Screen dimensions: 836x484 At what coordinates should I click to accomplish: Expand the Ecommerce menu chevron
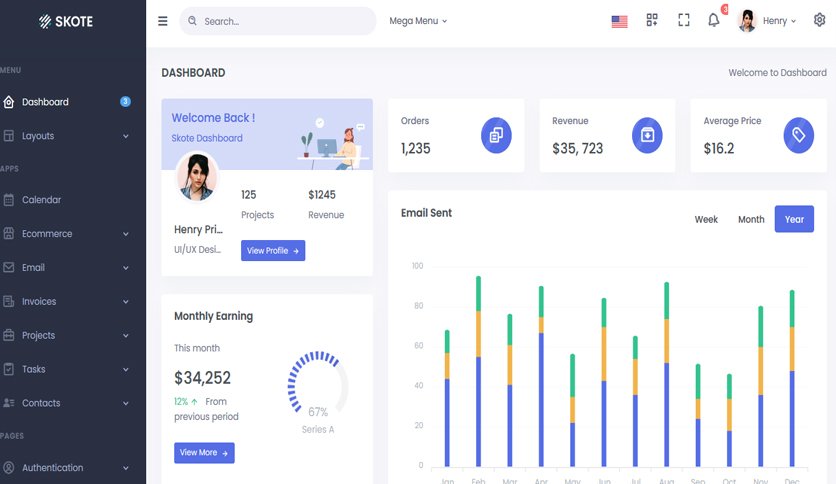126,234
